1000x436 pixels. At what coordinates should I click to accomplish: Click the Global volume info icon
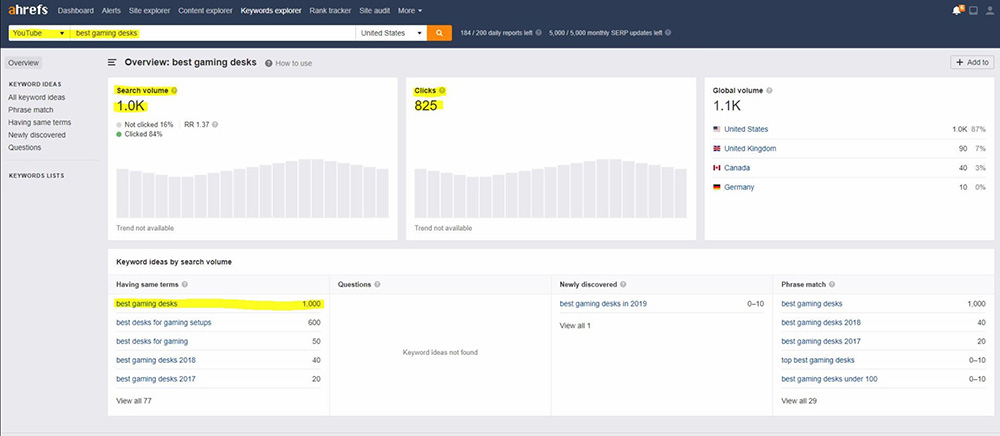point(769,90)
